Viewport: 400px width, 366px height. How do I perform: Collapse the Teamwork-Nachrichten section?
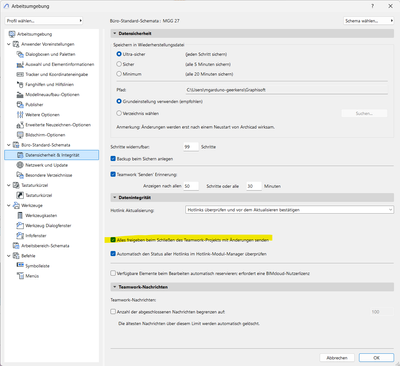115,287
